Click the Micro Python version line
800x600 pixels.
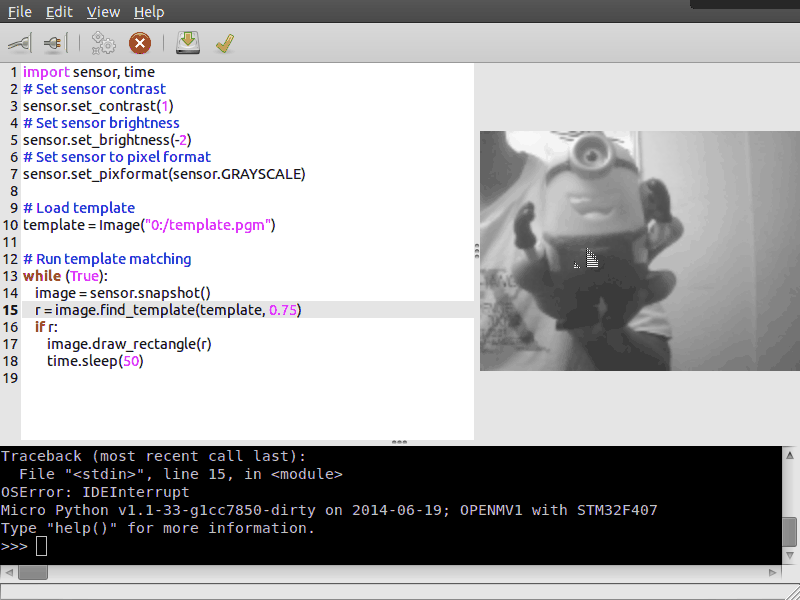tap(329, 510)
